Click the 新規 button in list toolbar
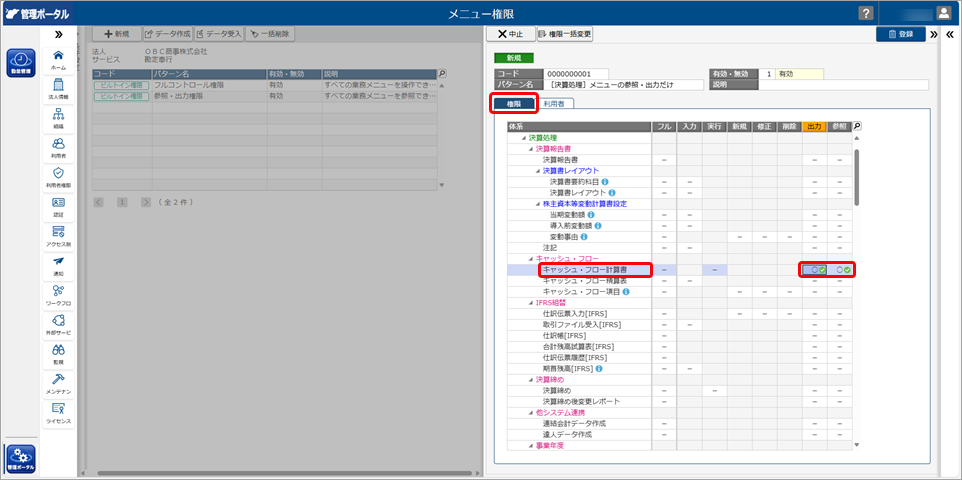This screenshot has height=480, width=962. click(117, 34)
